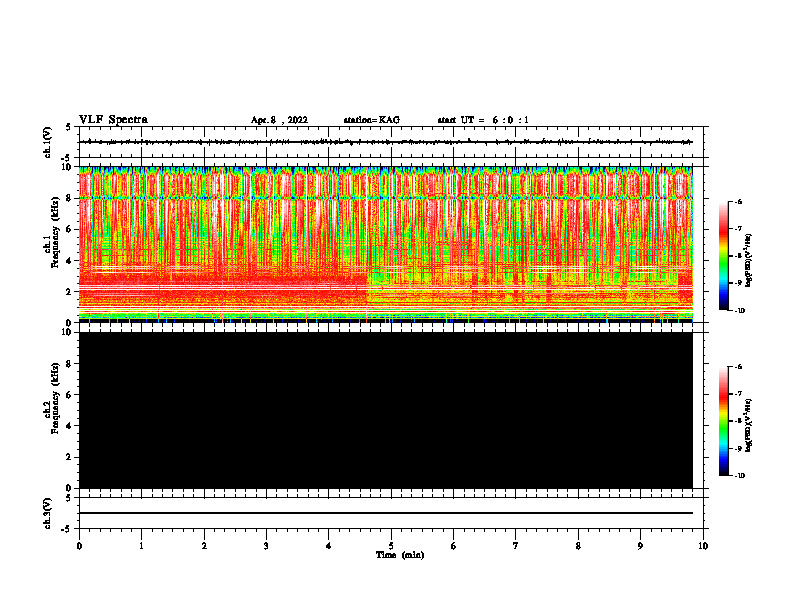Click time-axis tick label "2"
This screenshot has width=792, height=612.
tap(204, 546)
